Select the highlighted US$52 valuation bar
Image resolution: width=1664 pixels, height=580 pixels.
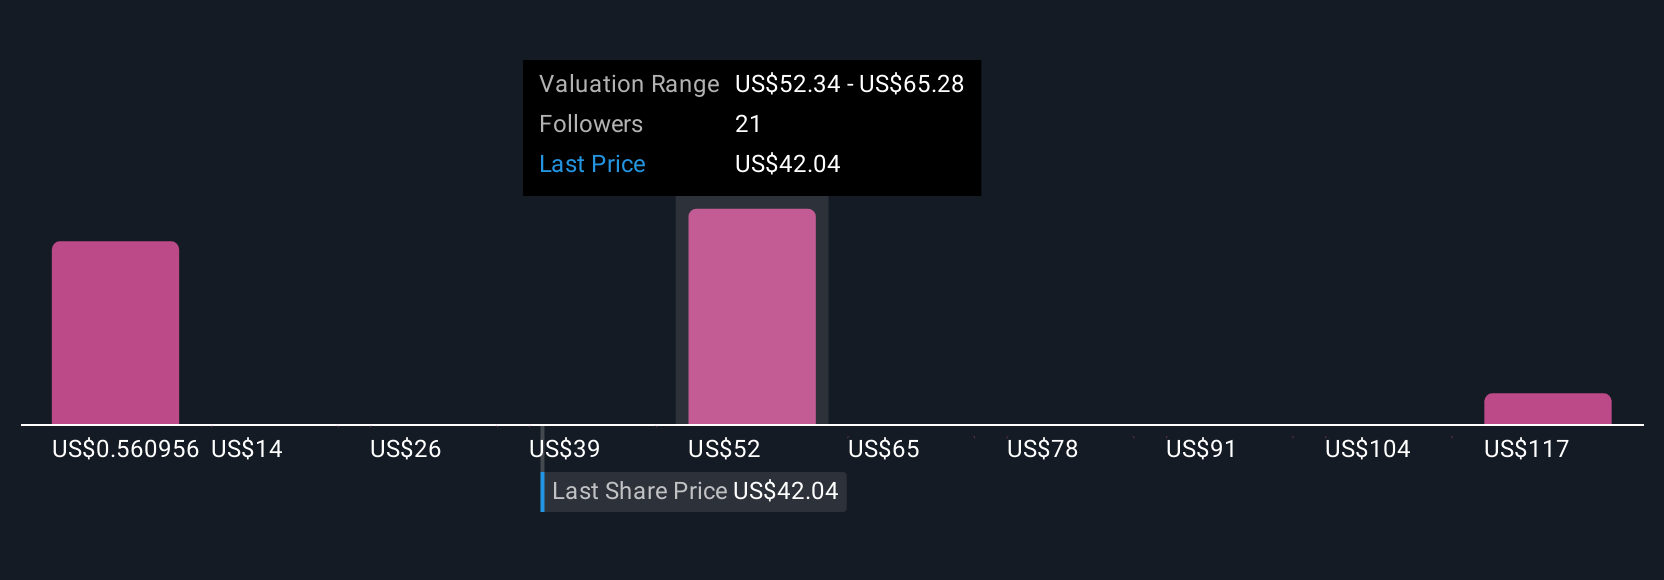point(752,316)
